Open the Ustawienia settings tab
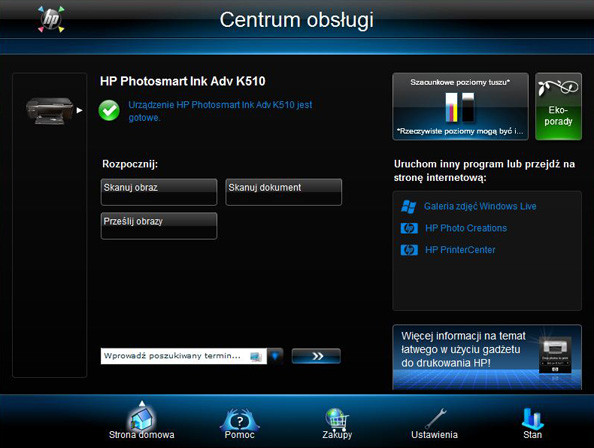 pos(435,424)
